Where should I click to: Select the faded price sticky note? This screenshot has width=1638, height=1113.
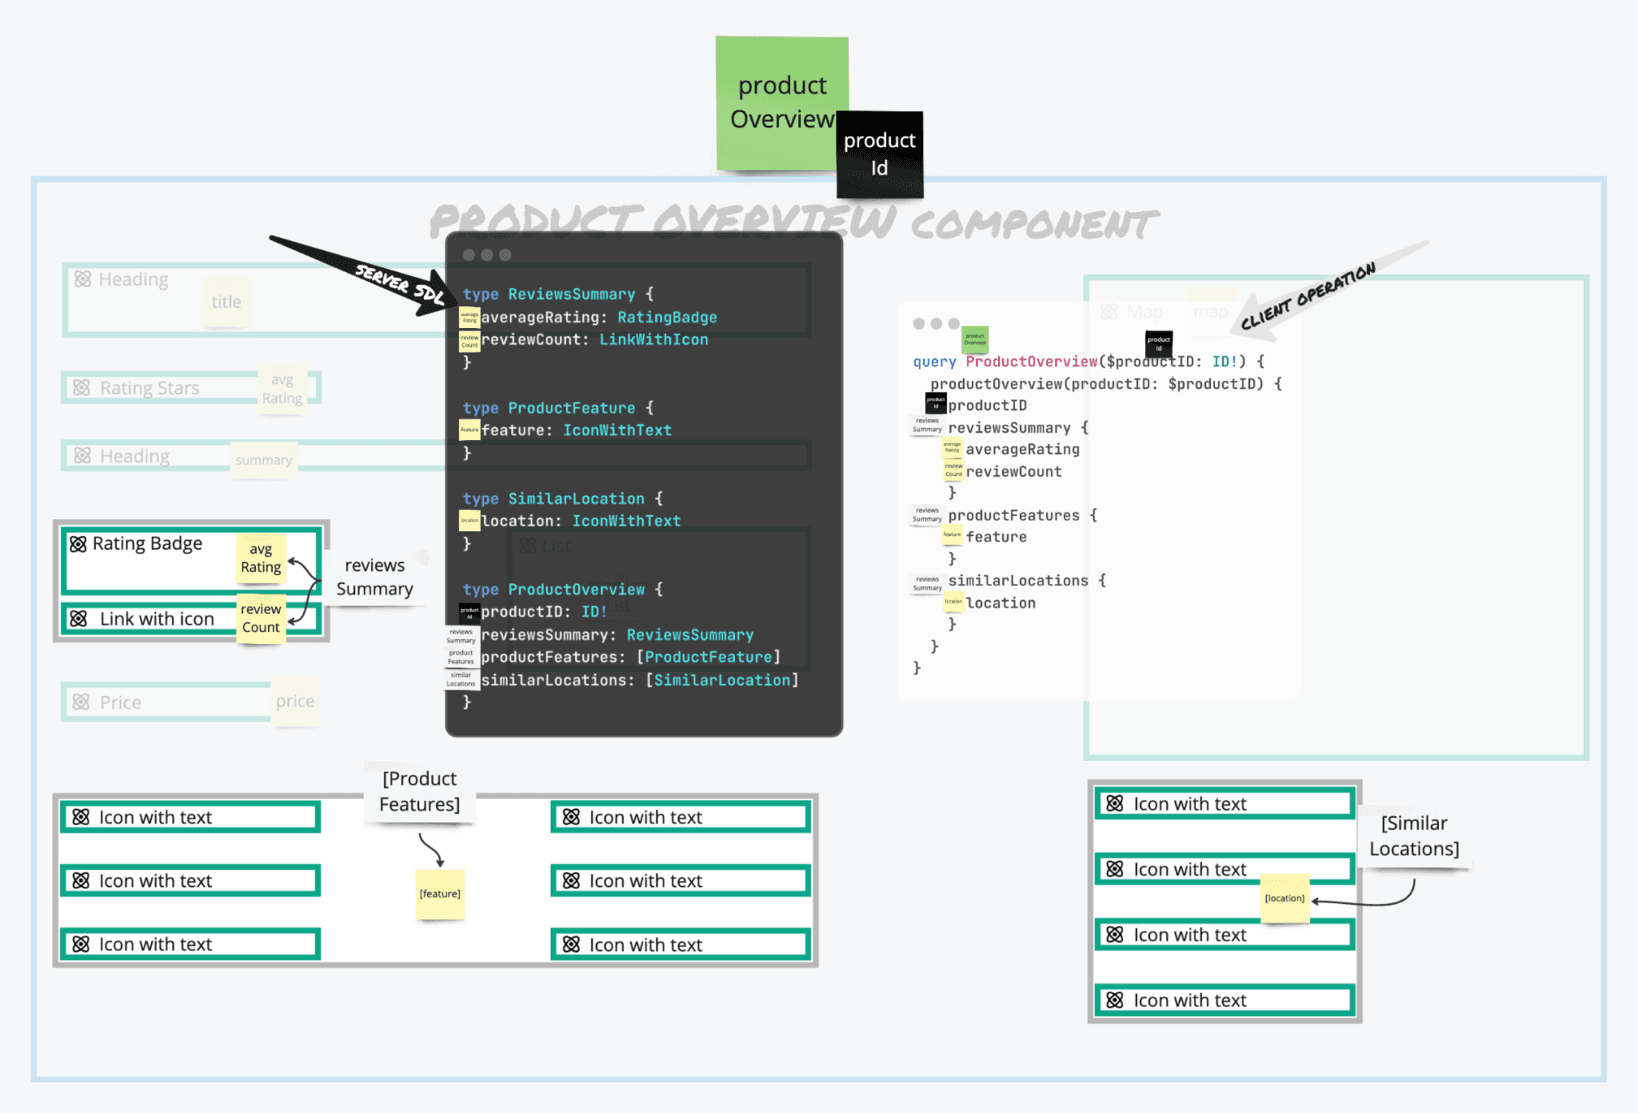(295, 701)
